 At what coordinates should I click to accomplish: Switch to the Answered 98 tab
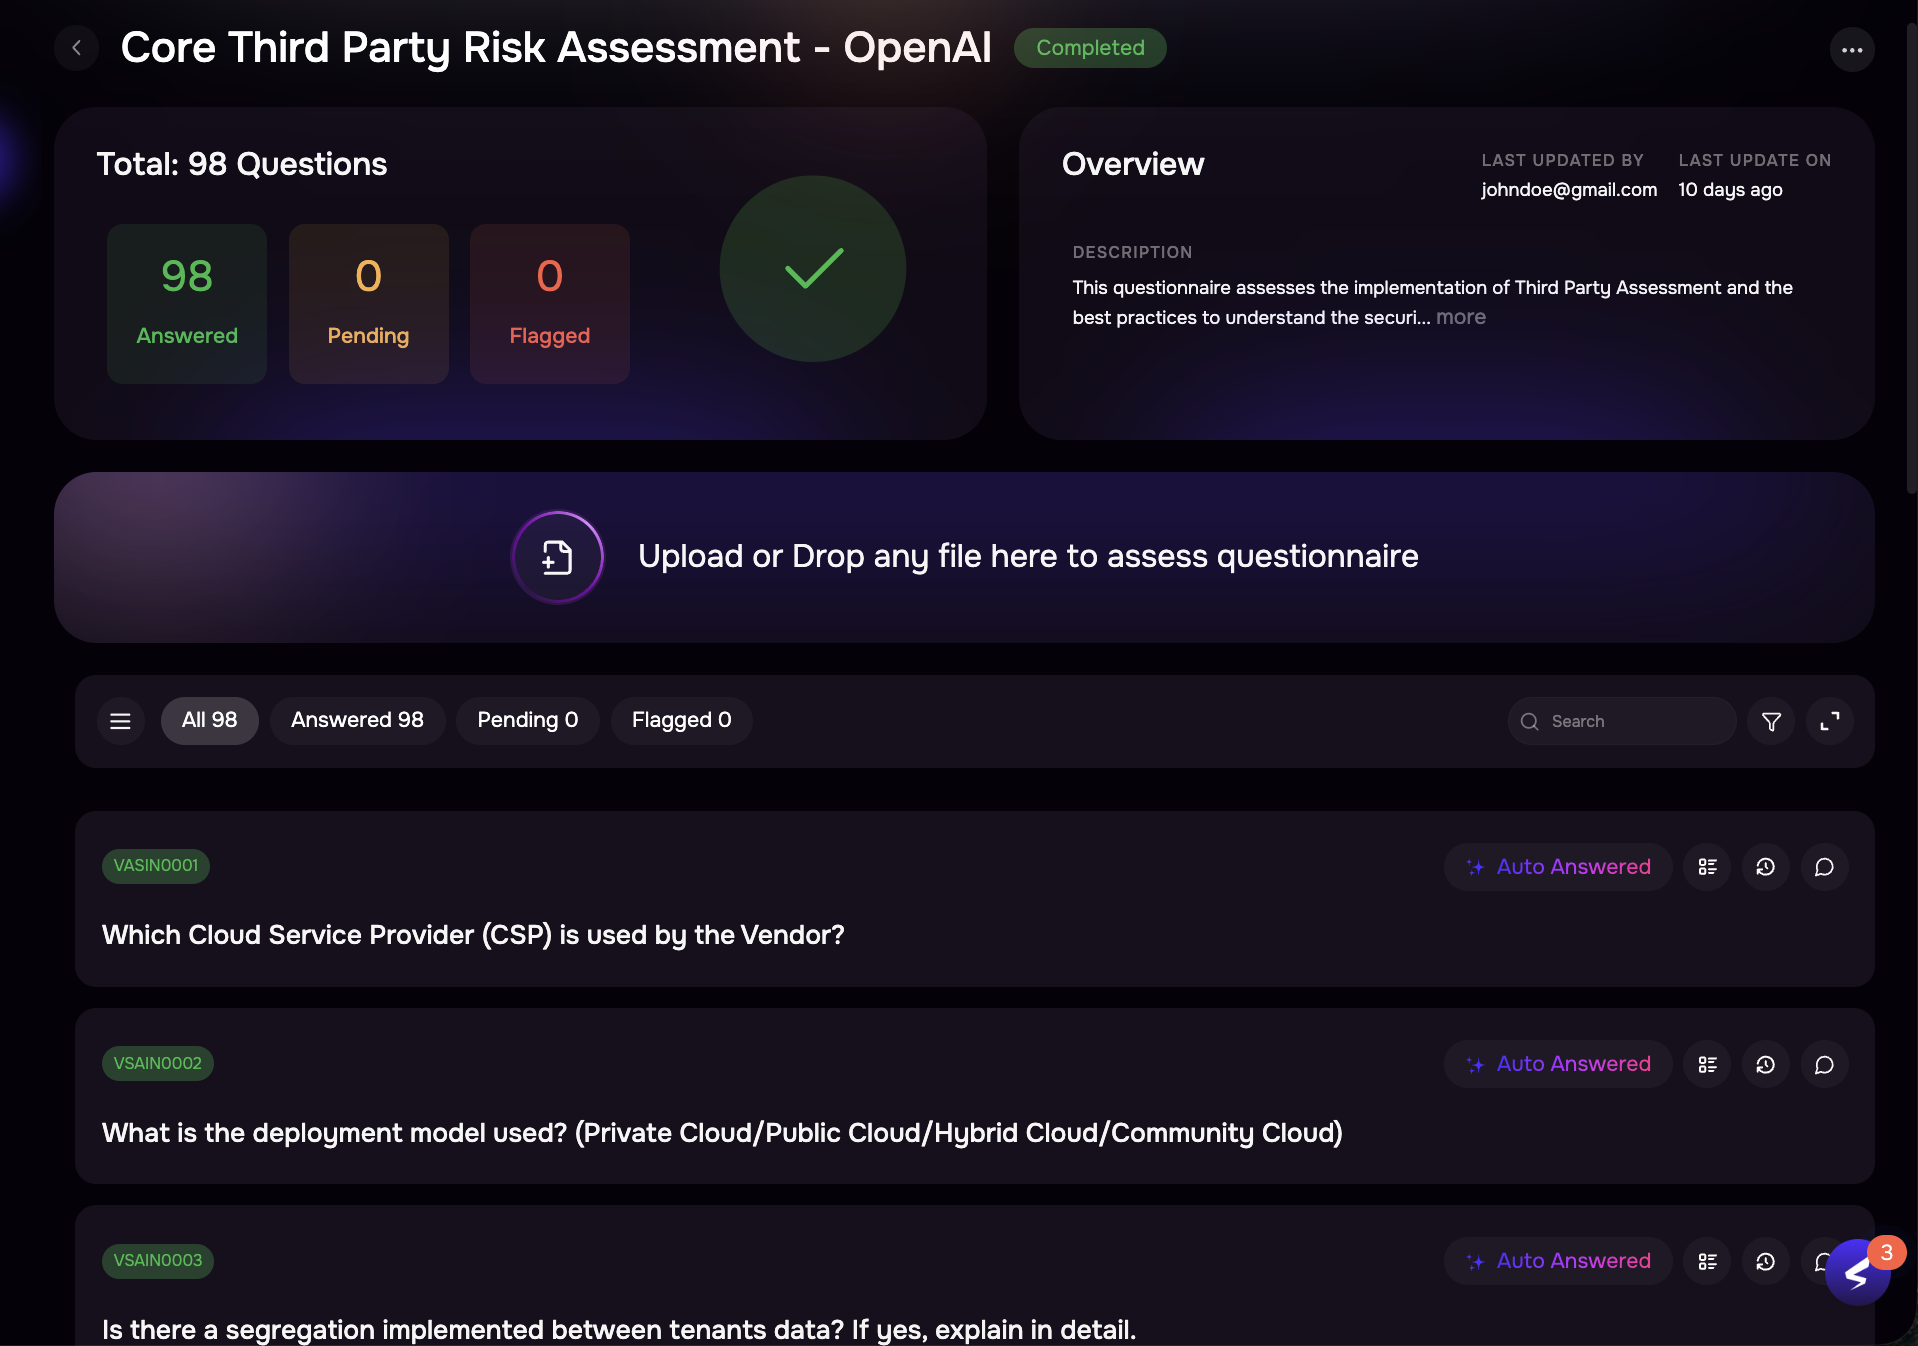click(357, 720)
